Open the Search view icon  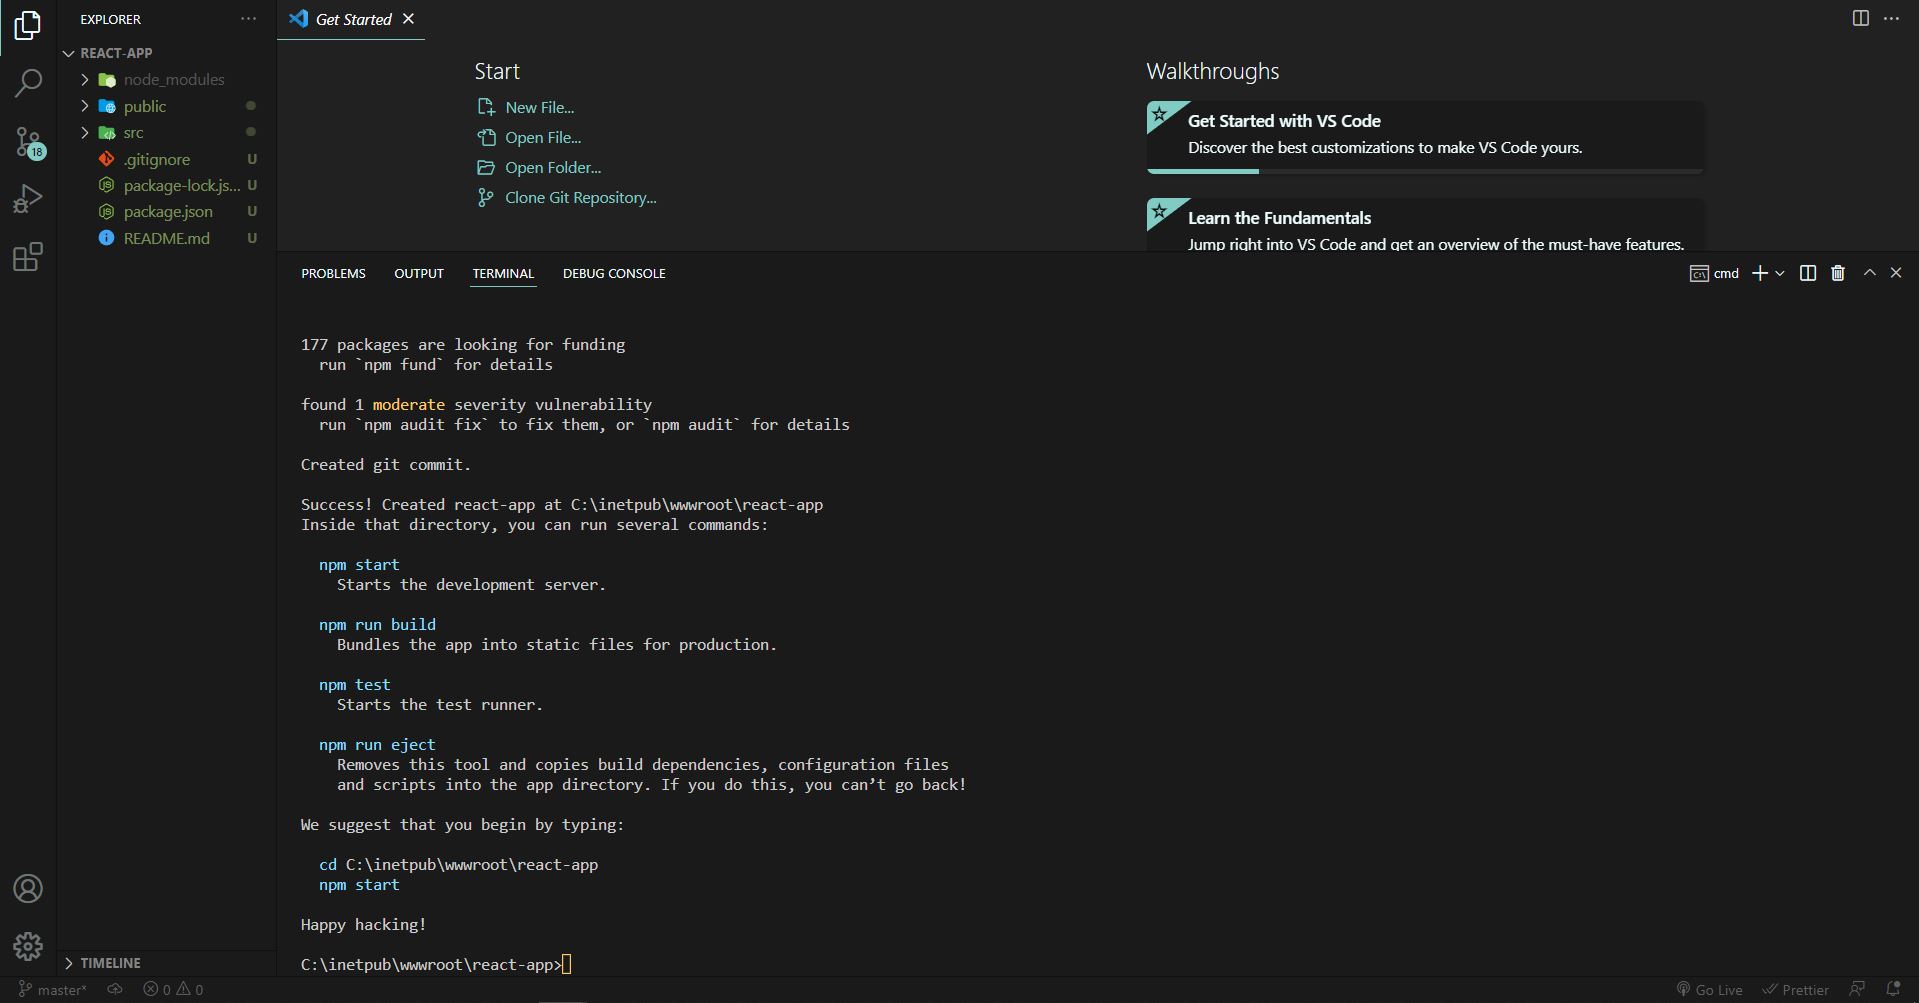point(28,83)
